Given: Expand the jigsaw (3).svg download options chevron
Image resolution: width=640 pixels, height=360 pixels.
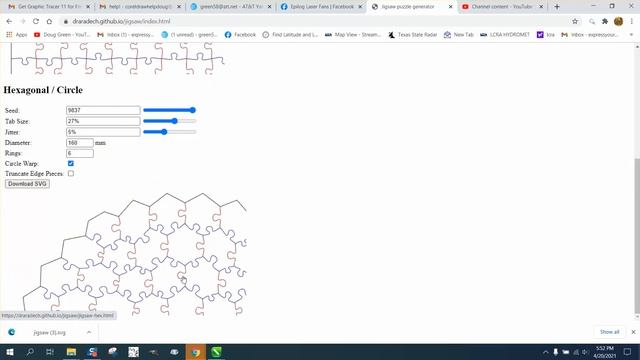Looking at the screenshot, I should pyautogui.click(x=89, y=332).
